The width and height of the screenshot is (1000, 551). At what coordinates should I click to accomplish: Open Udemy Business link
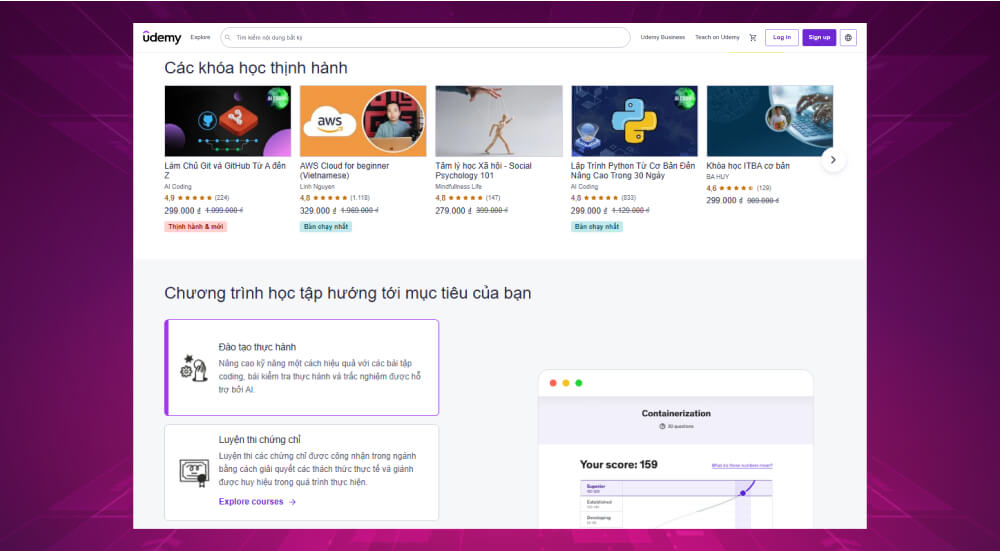tap(662, 38)
